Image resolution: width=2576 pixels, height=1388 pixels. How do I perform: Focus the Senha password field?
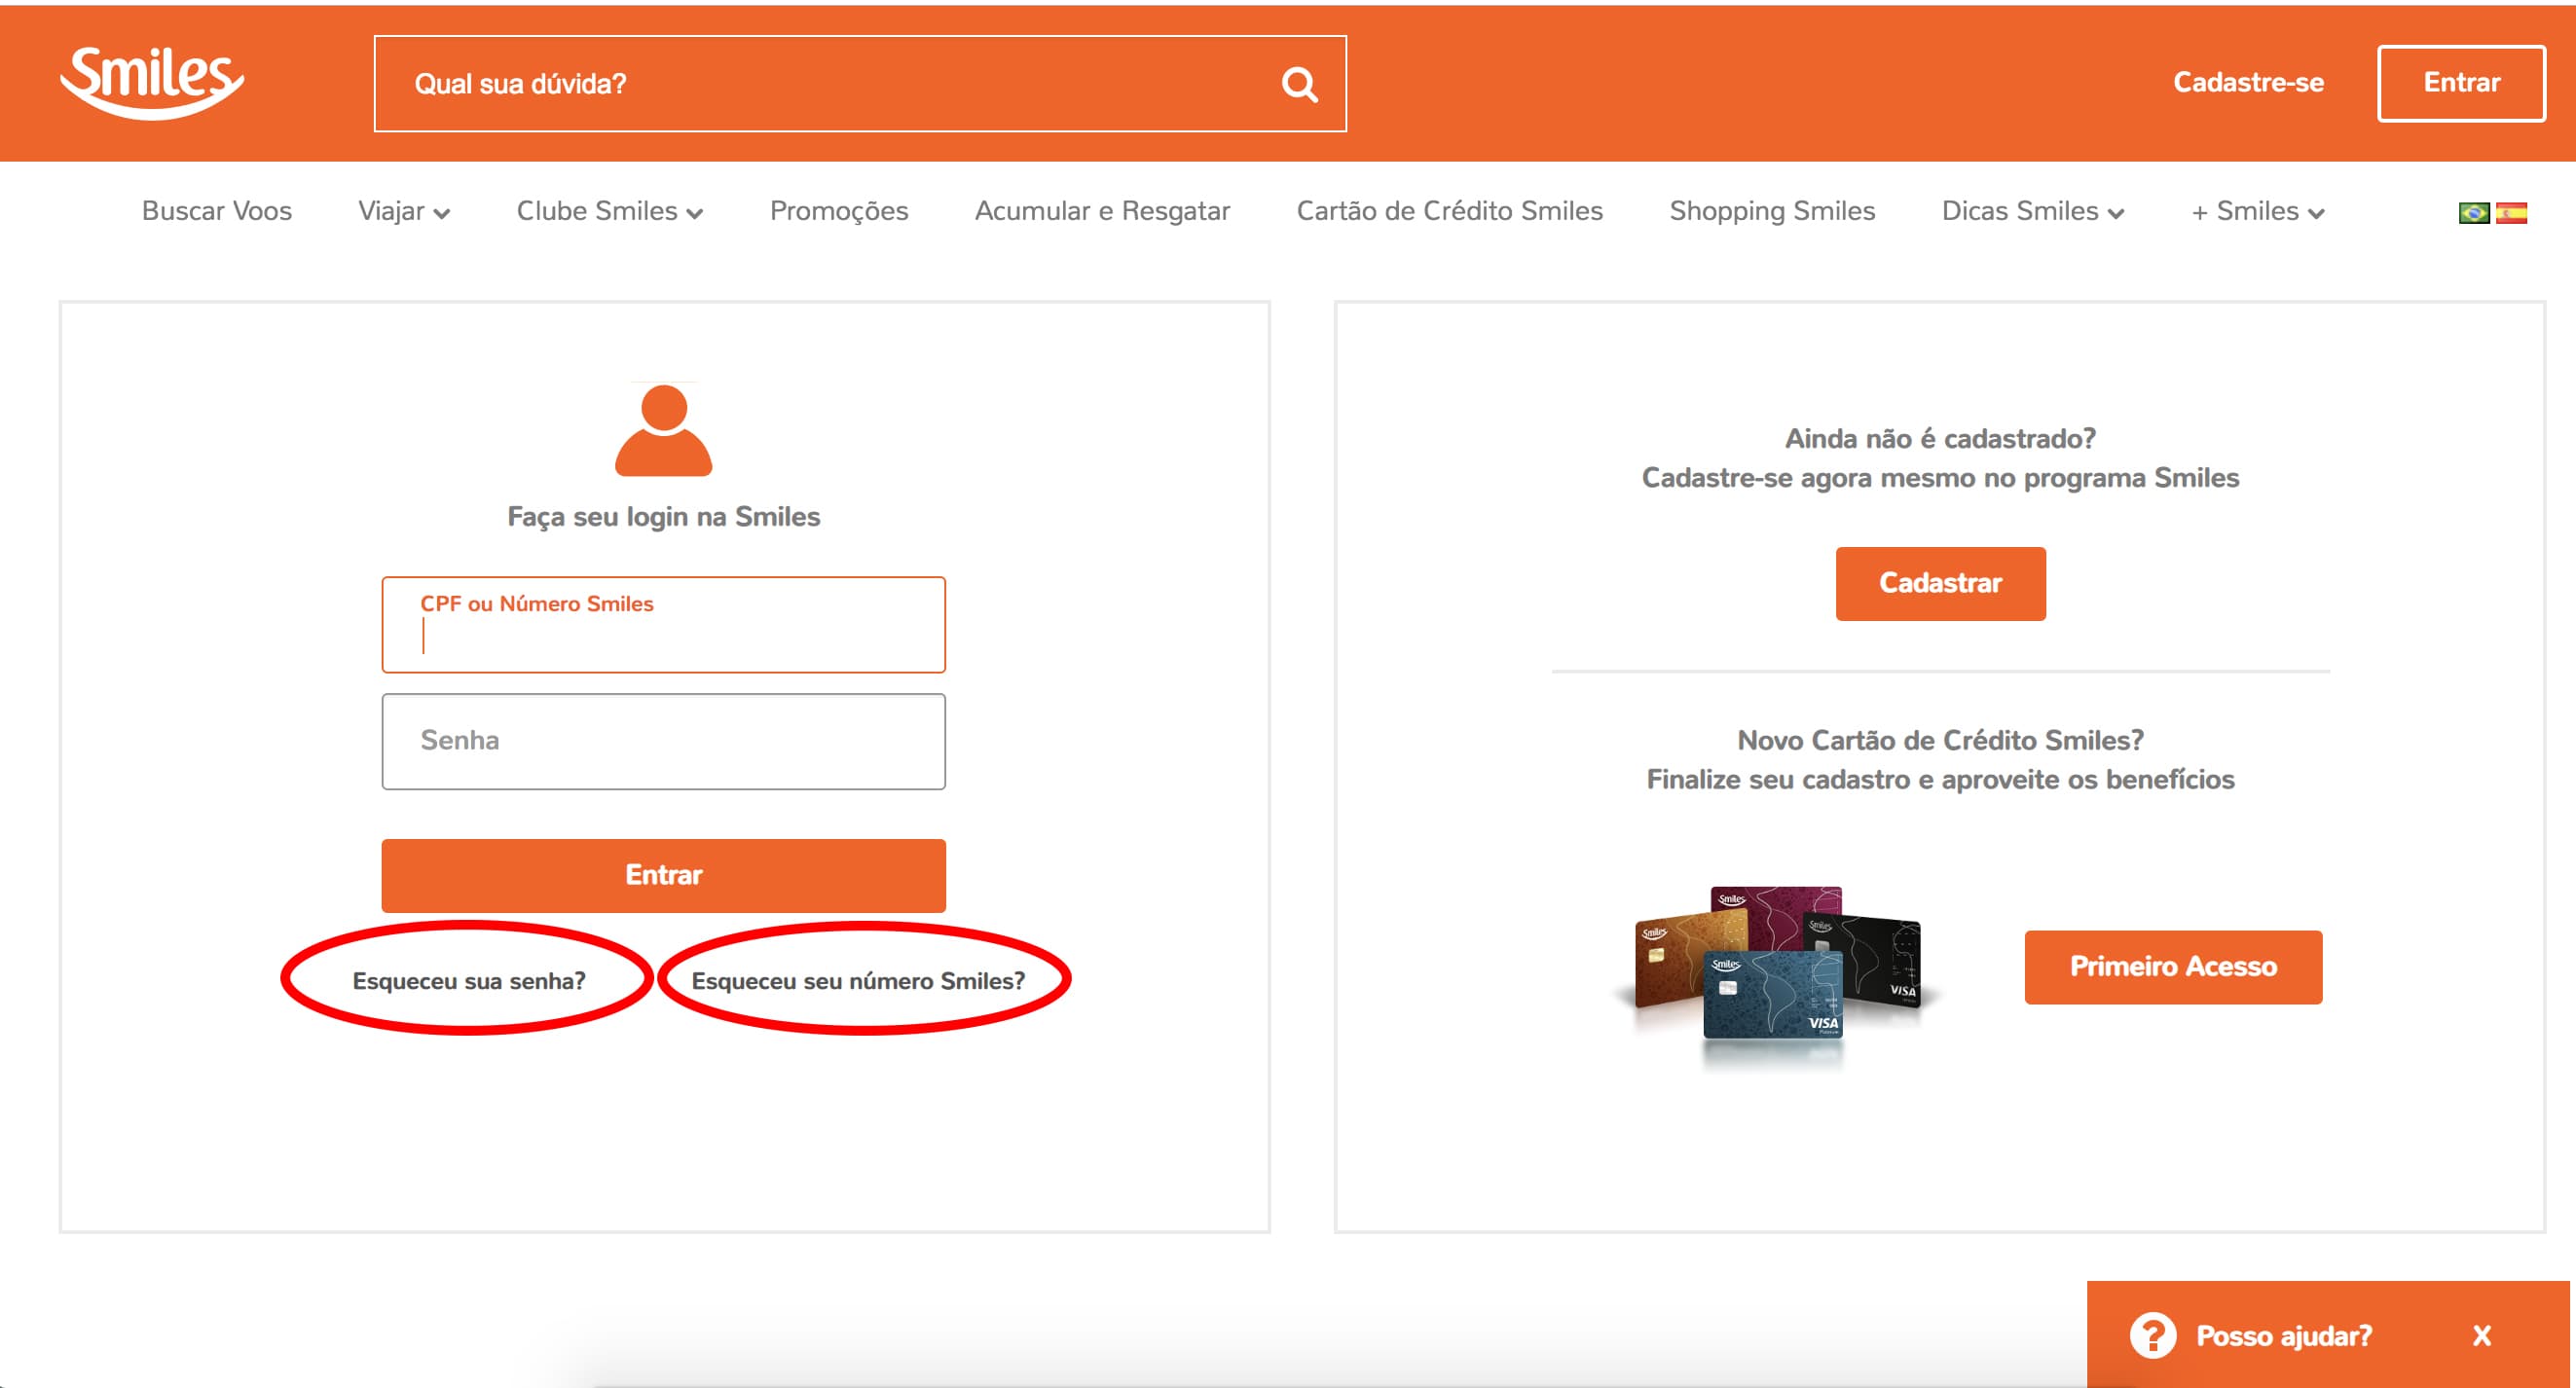pos(663,741)
